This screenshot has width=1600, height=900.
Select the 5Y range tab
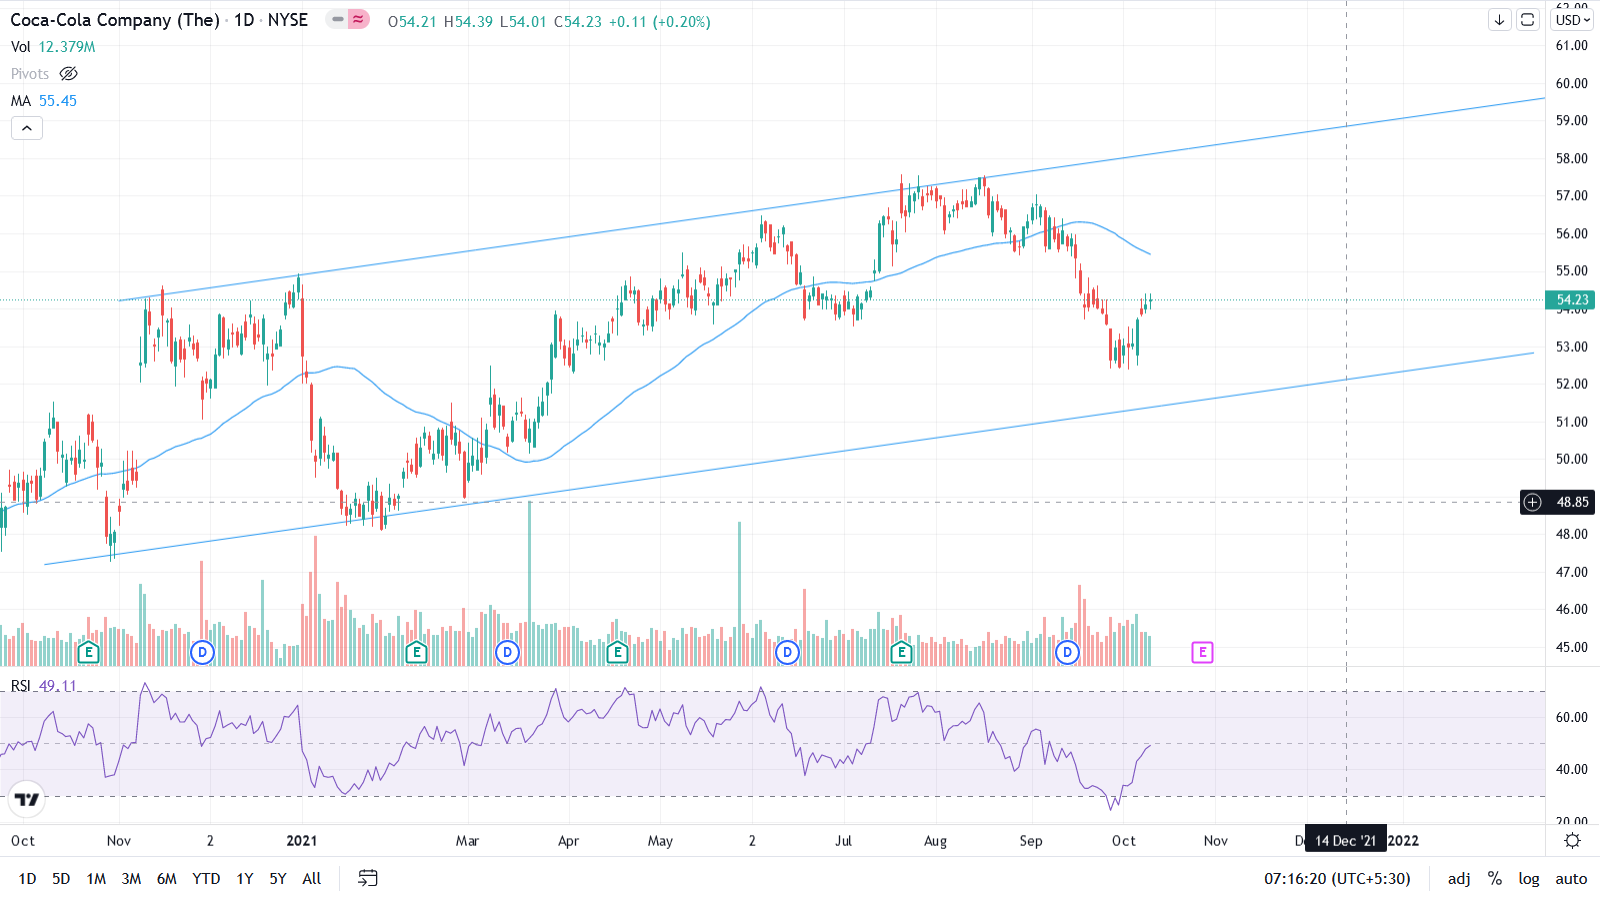tap(278, 878)
